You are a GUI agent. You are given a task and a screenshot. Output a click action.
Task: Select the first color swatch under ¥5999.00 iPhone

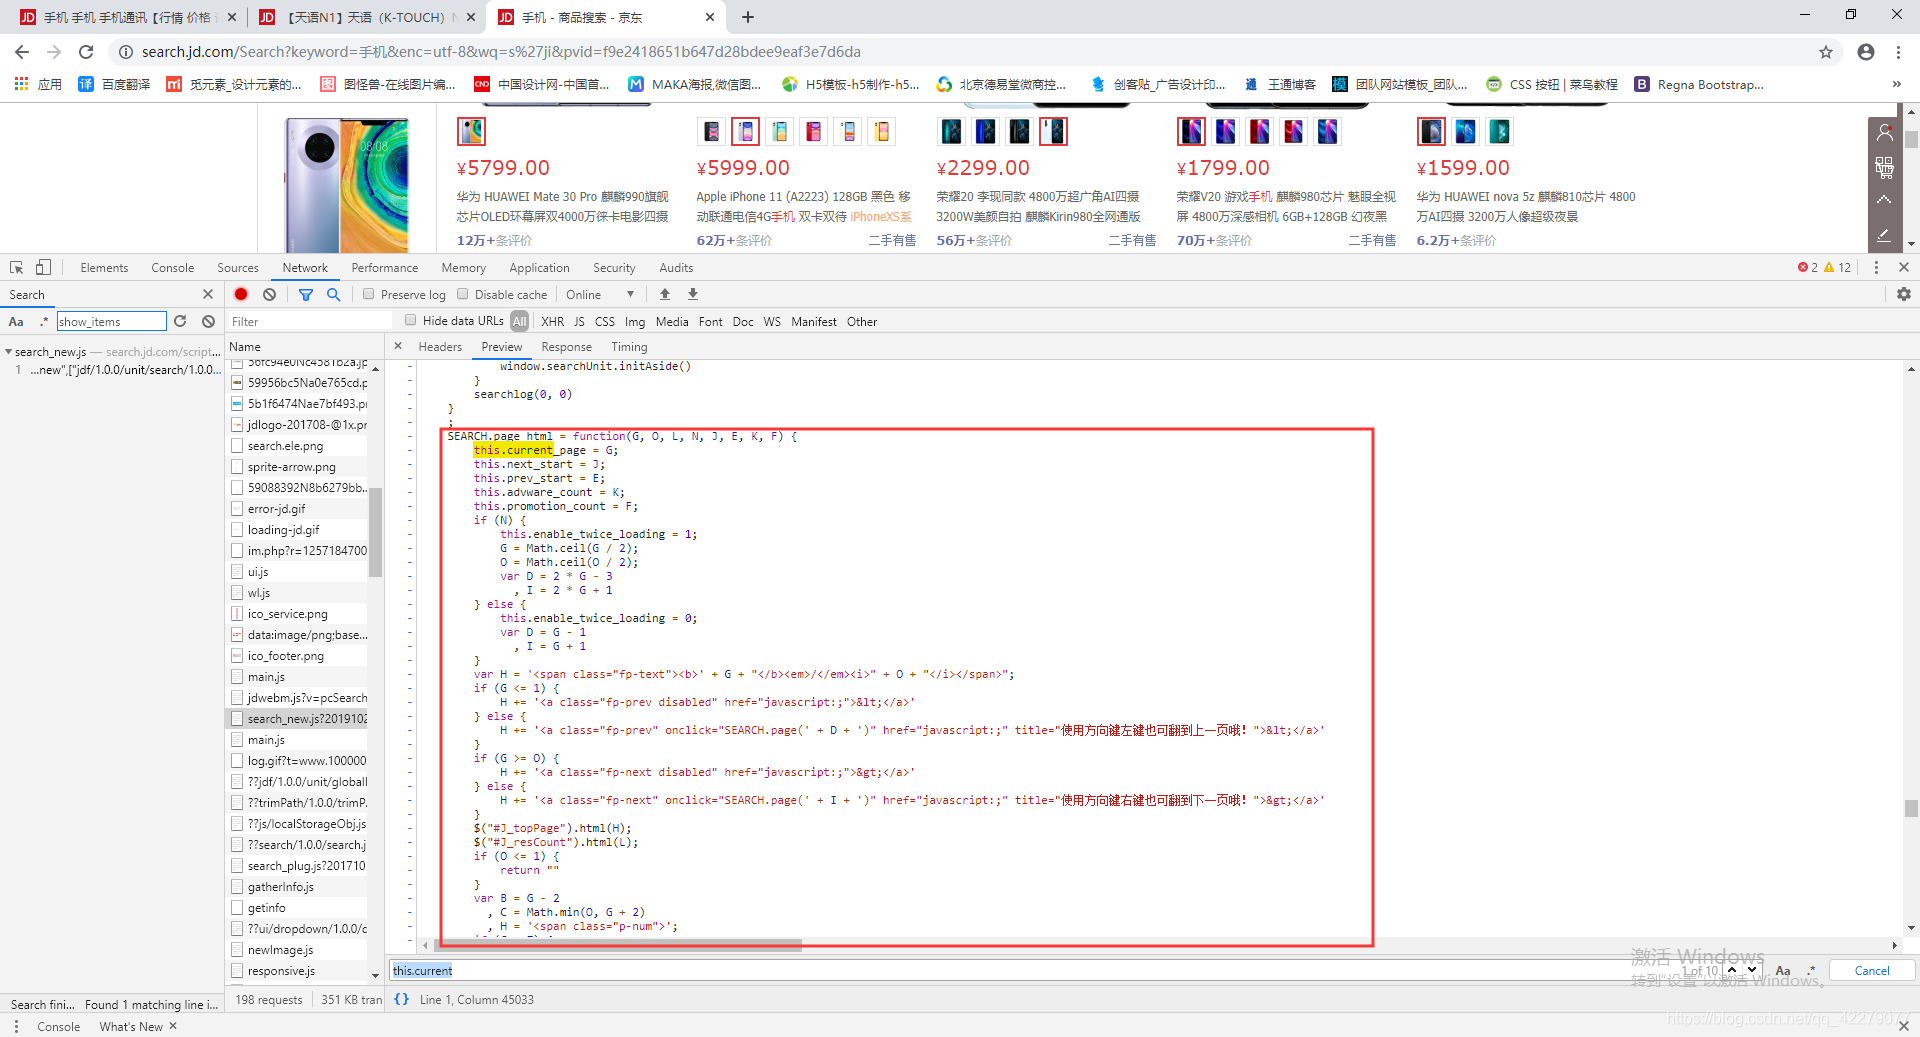tap(712, 131)
